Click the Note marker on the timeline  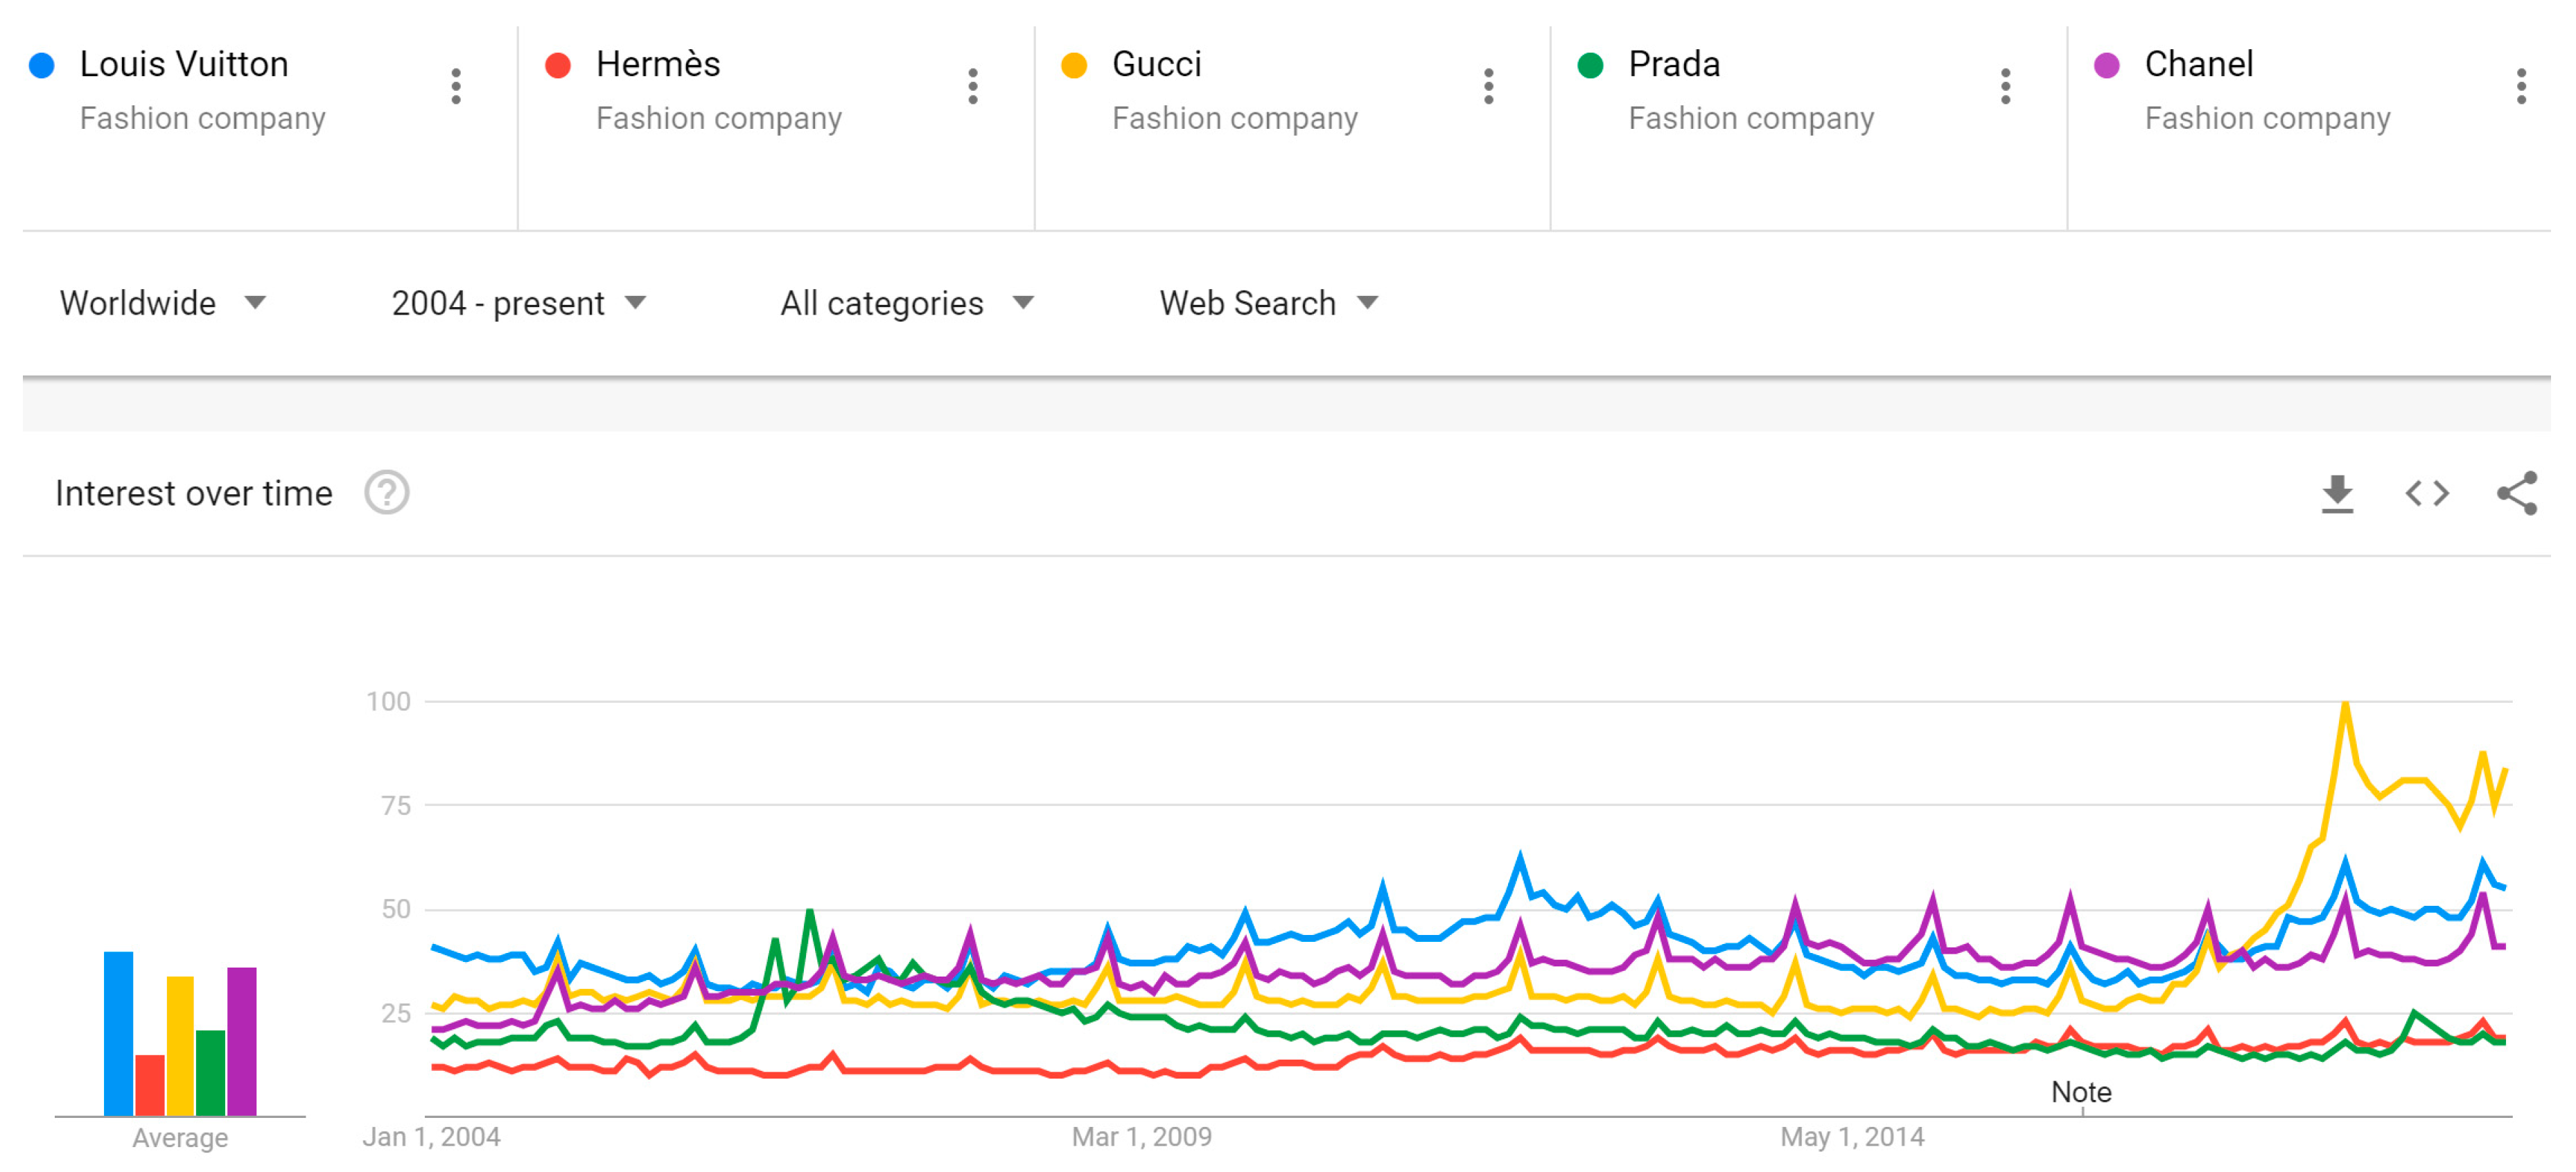coord(2081,1093)
